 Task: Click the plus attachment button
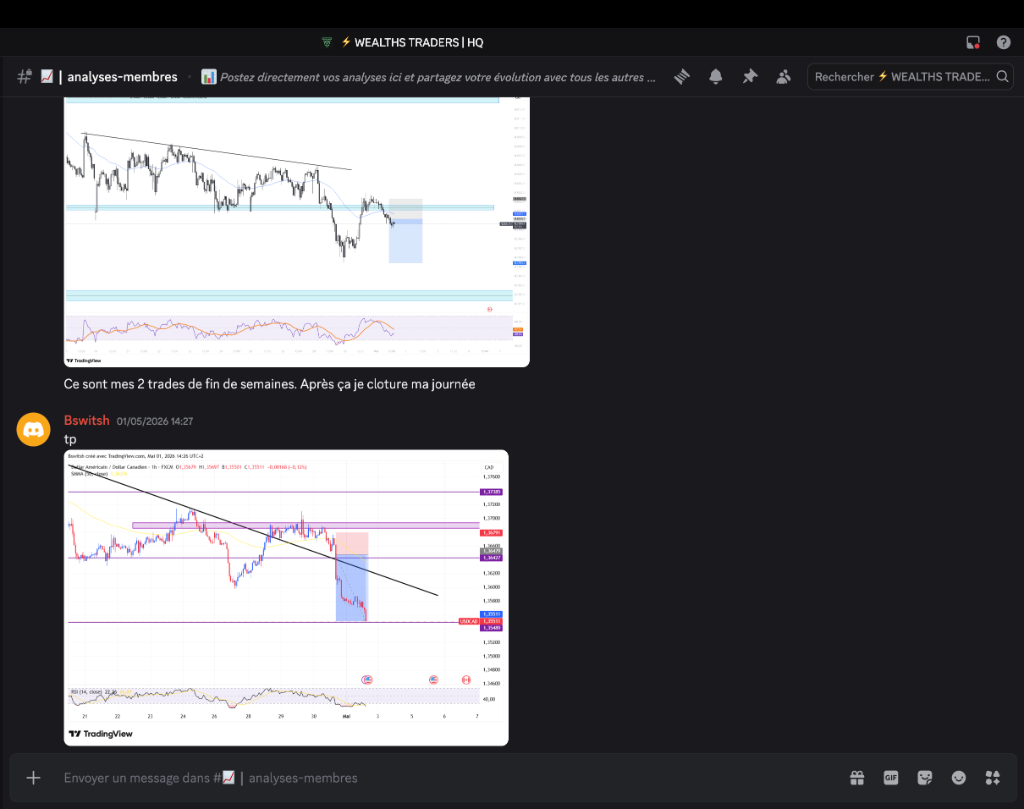33,778
